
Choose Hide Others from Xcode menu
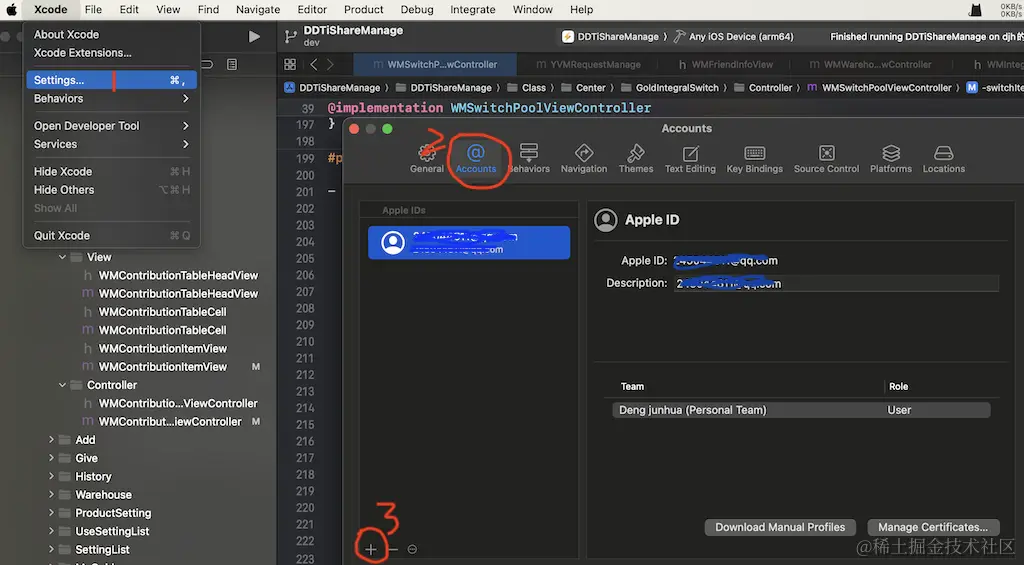coord(111,190)
